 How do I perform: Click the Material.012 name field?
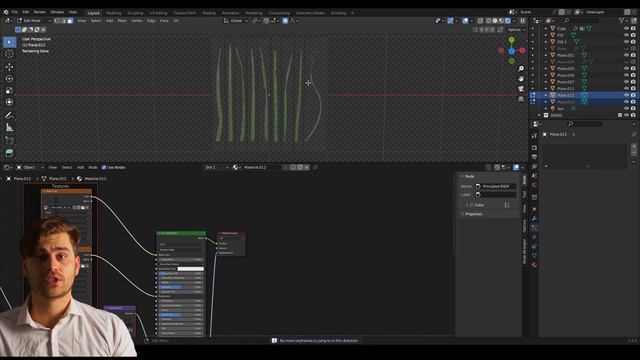pos(261,167)
